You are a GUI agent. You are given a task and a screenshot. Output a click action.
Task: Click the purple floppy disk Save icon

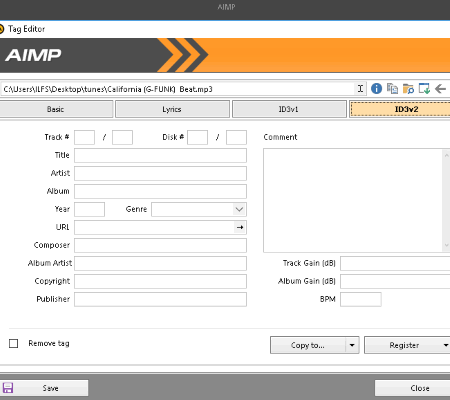(x=8, y=388)
